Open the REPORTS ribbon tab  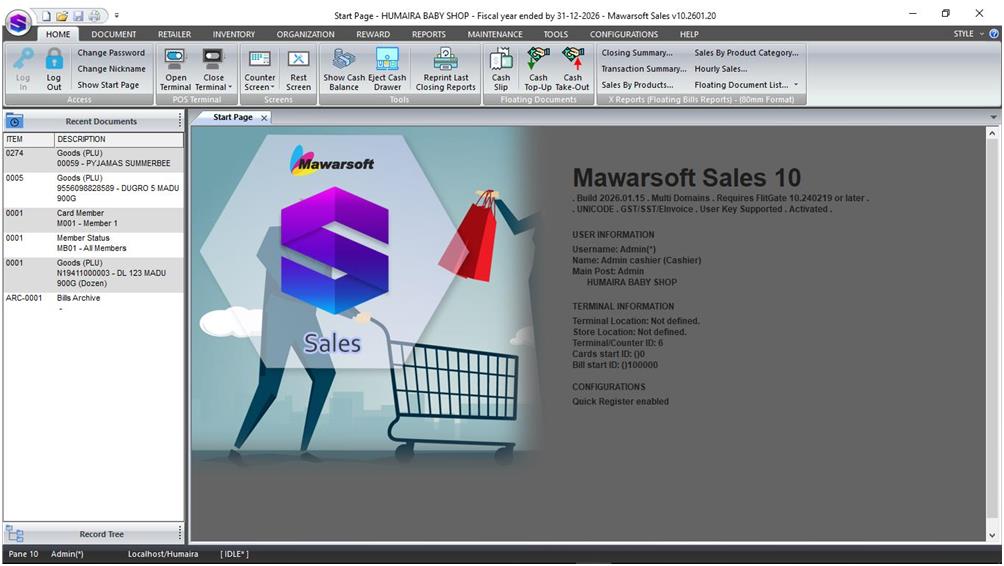pyautogui.click(x=429, y=34)
